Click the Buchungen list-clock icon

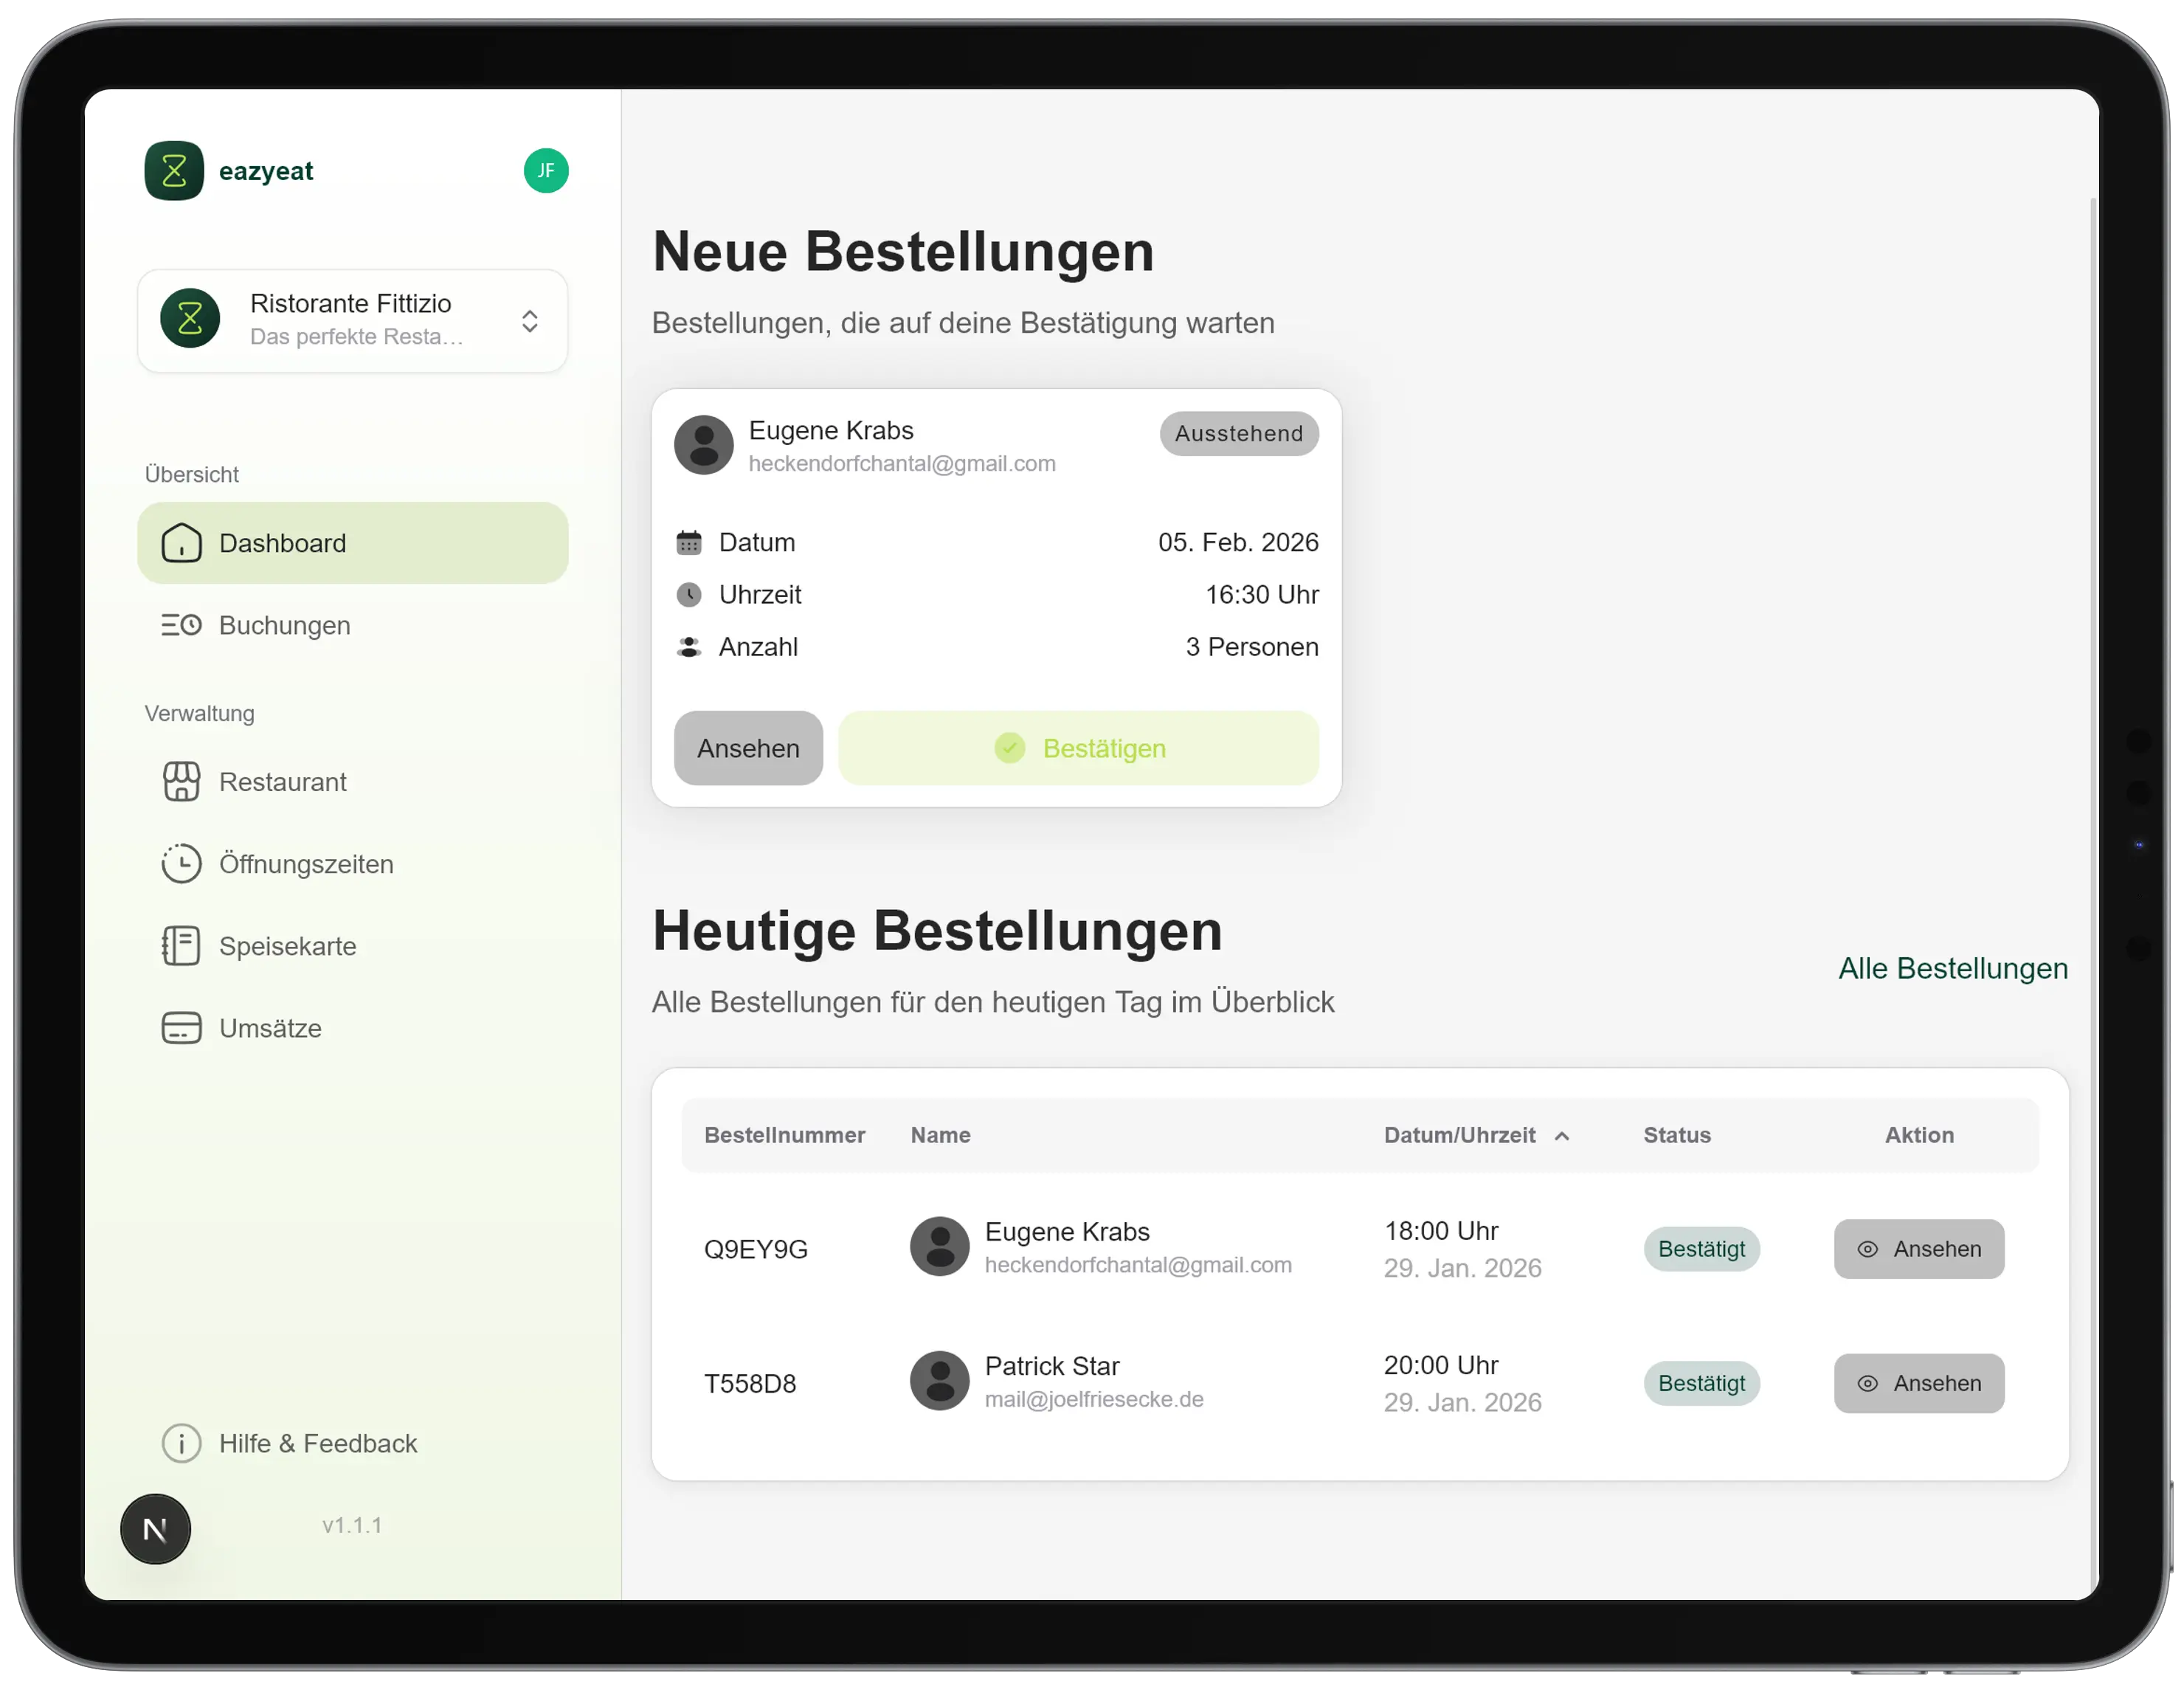tap(181, 625)
